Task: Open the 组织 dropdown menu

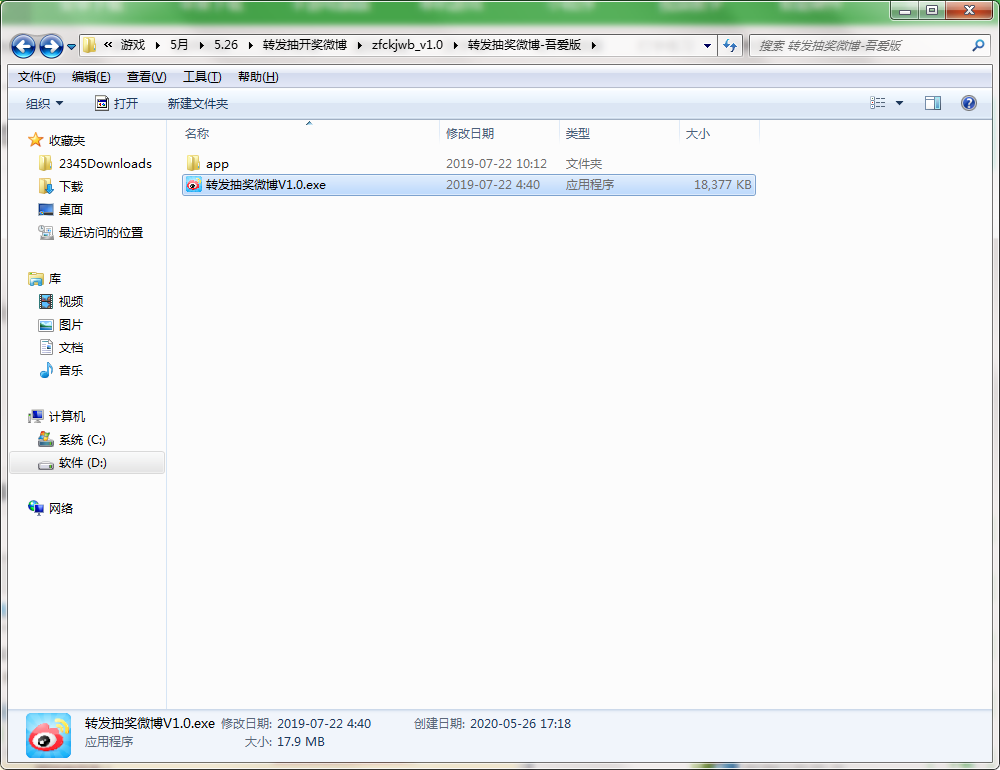Action: click(44, 103)
